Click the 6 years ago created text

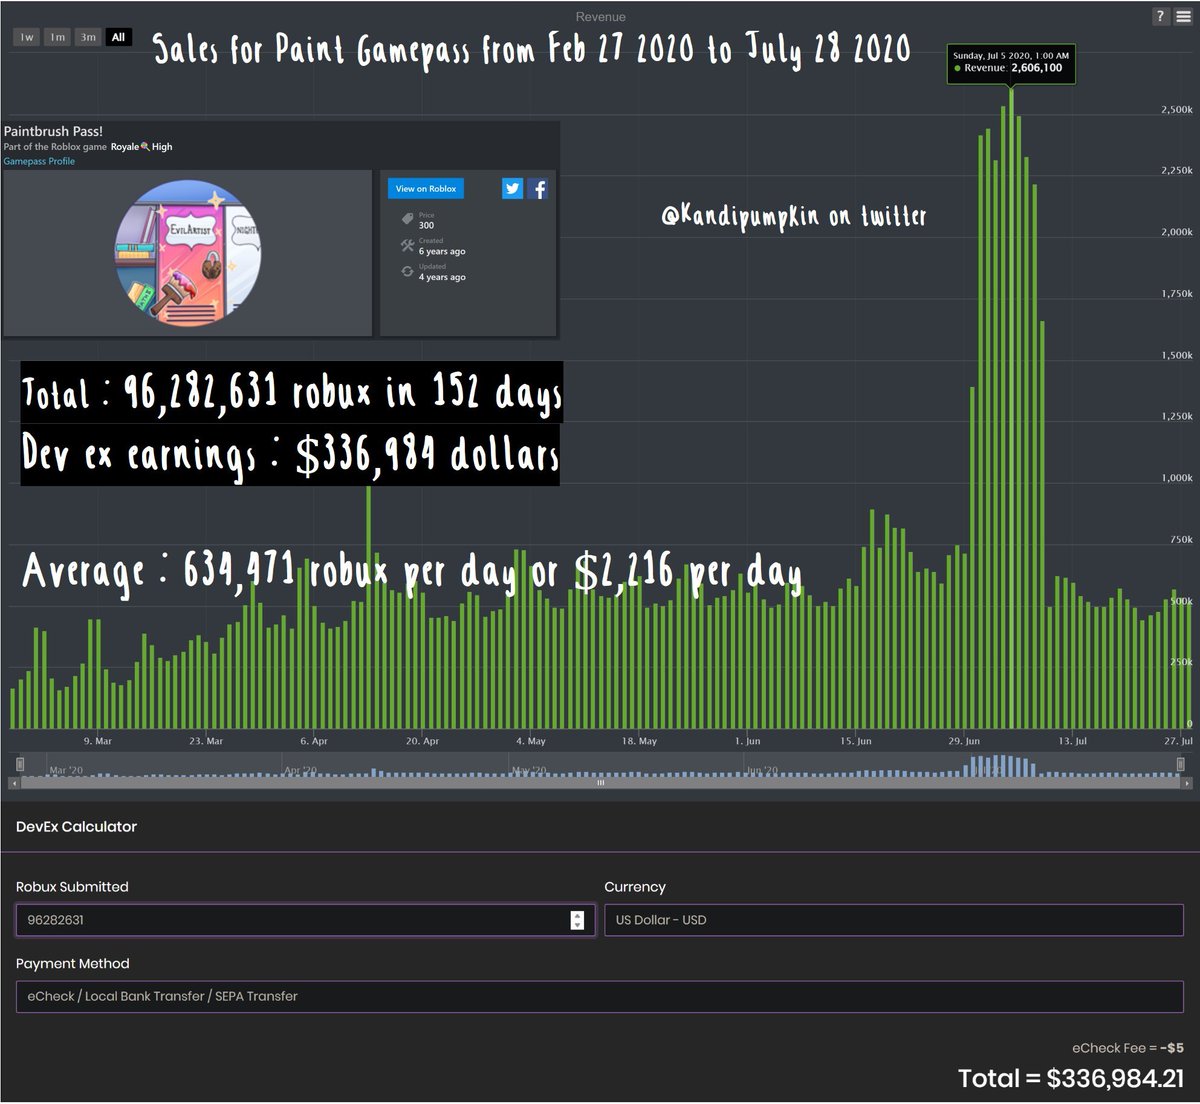coord(442,252)
